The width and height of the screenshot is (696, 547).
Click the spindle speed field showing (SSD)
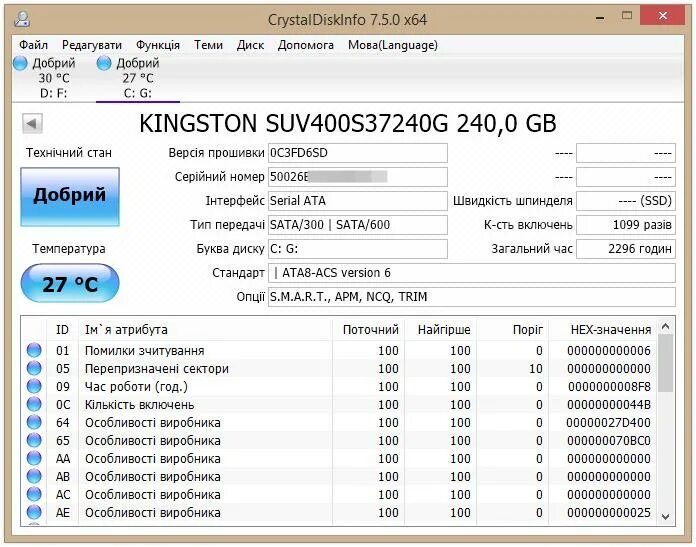(x=626, y=201)
